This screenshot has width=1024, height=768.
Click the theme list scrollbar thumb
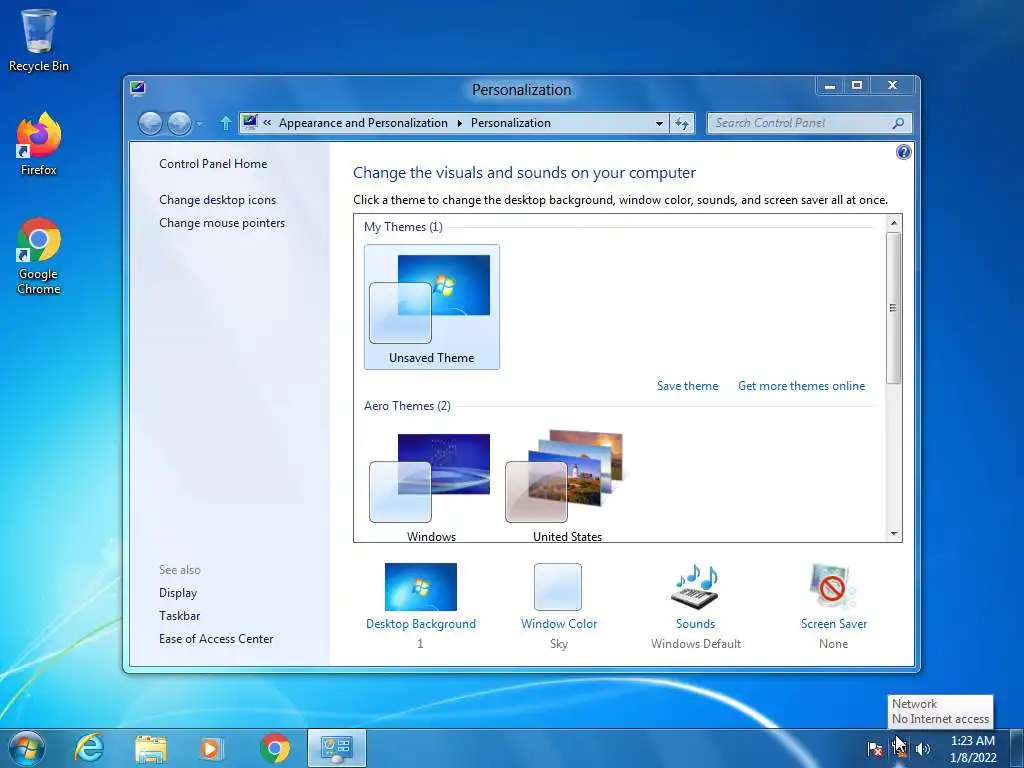point(893,308)
